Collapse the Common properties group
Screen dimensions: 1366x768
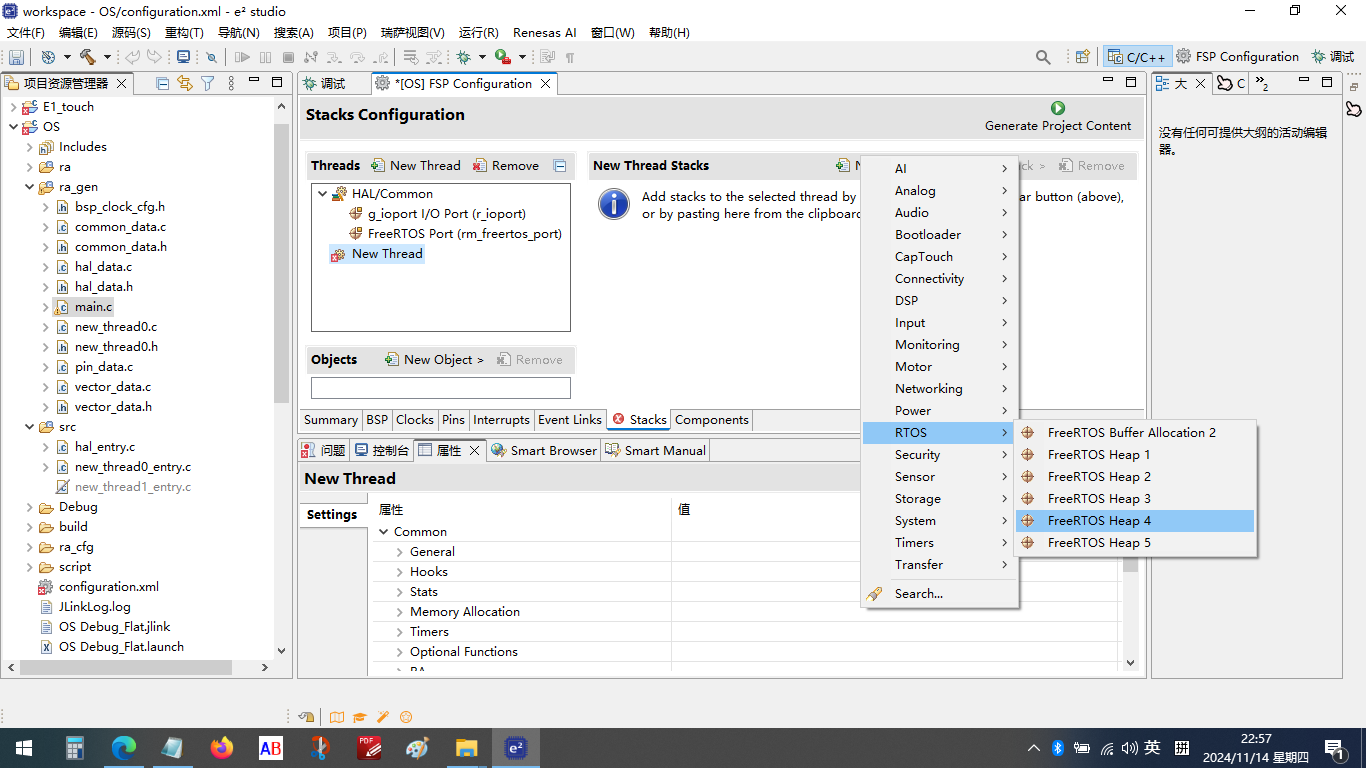click(x=383, y=532)
